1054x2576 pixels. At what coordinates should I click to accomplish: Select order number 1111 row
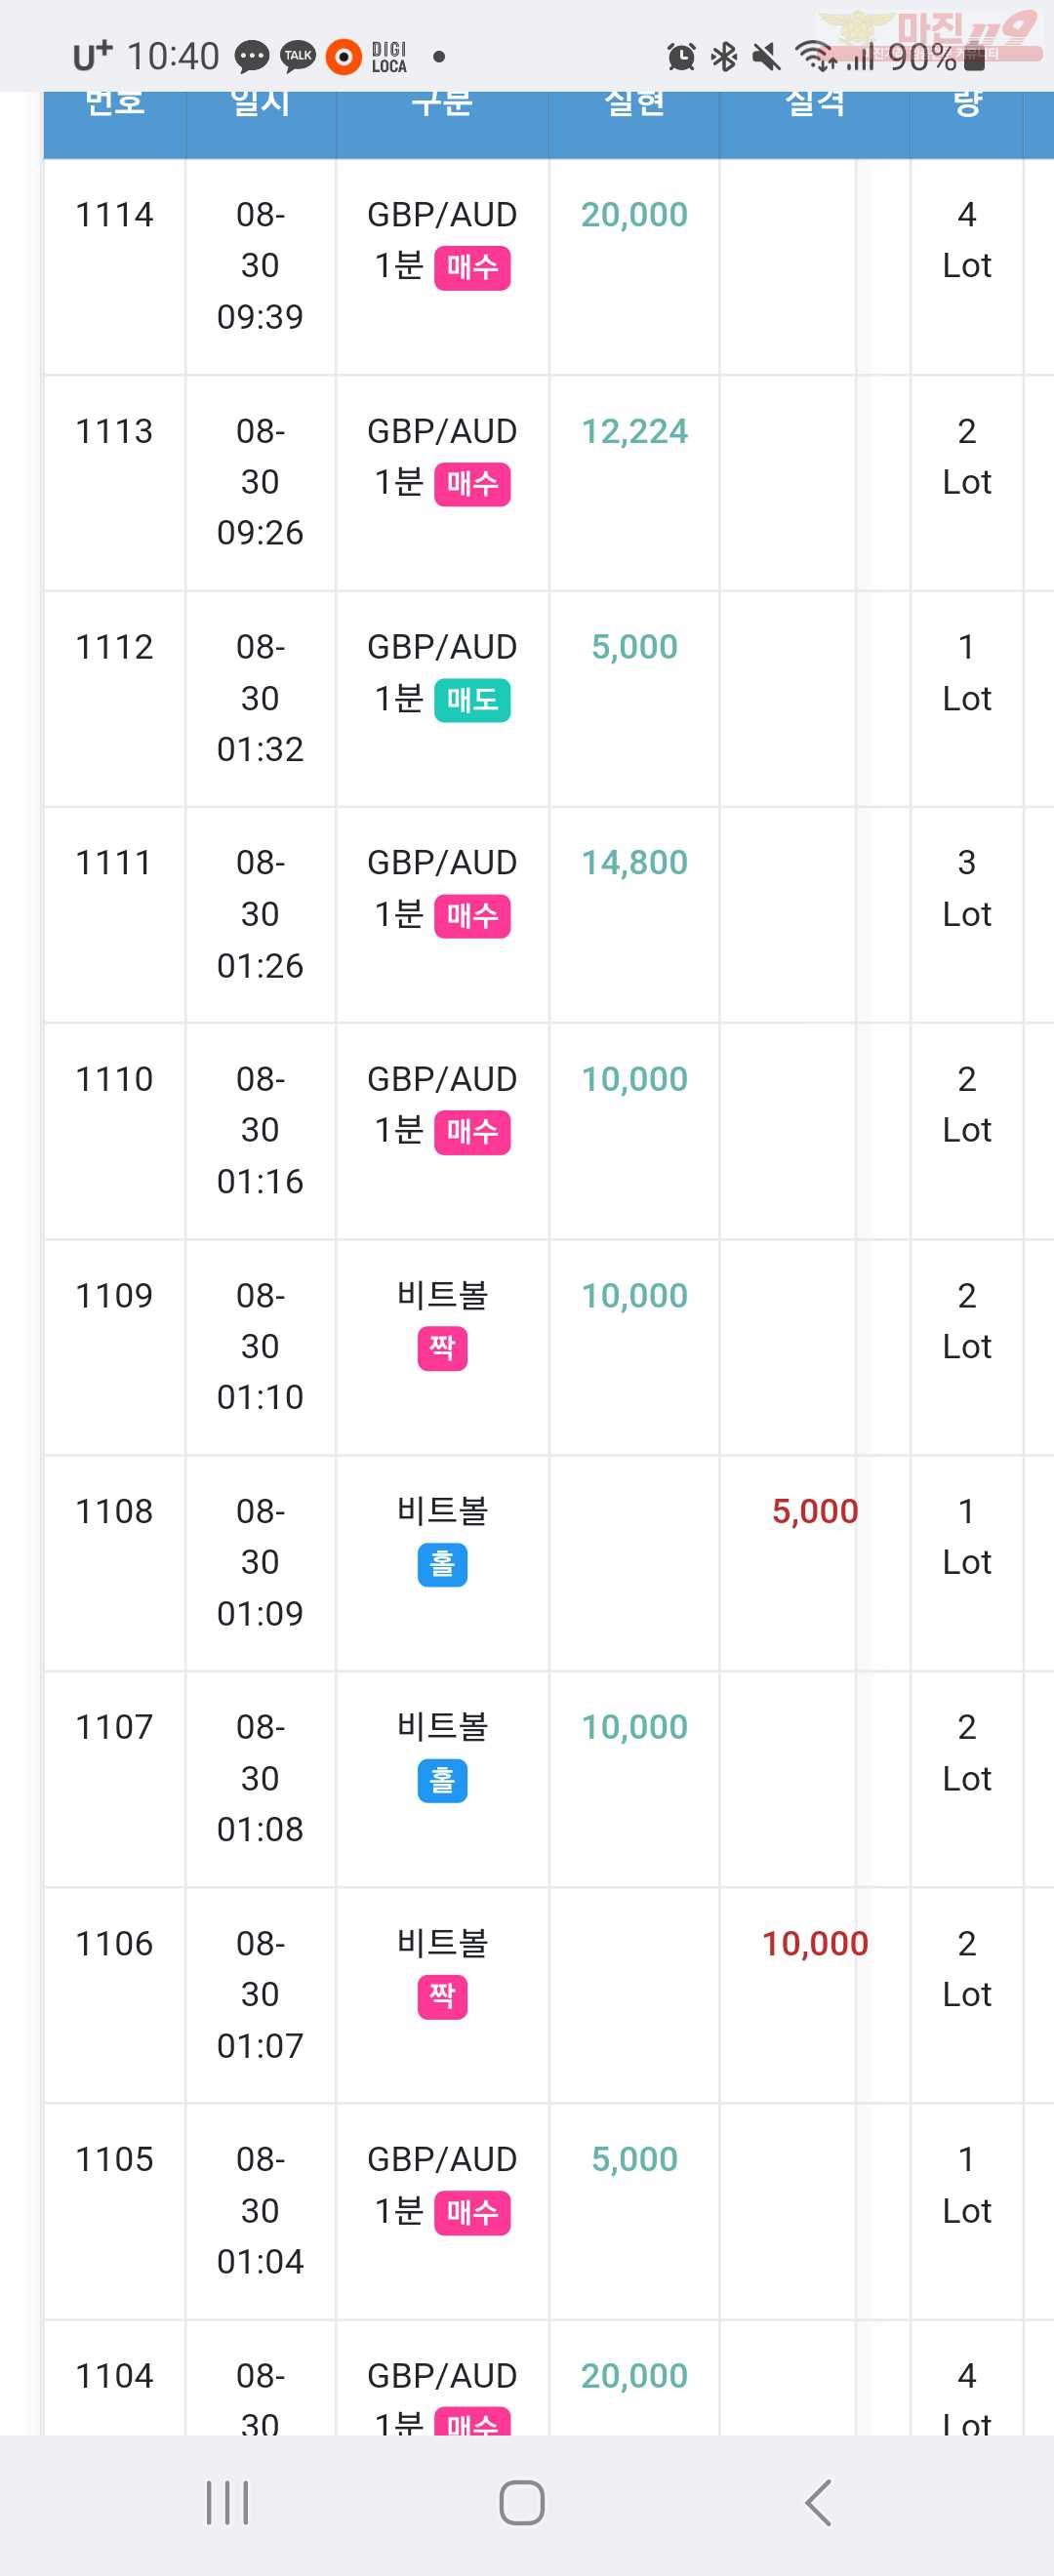point(548,914)
